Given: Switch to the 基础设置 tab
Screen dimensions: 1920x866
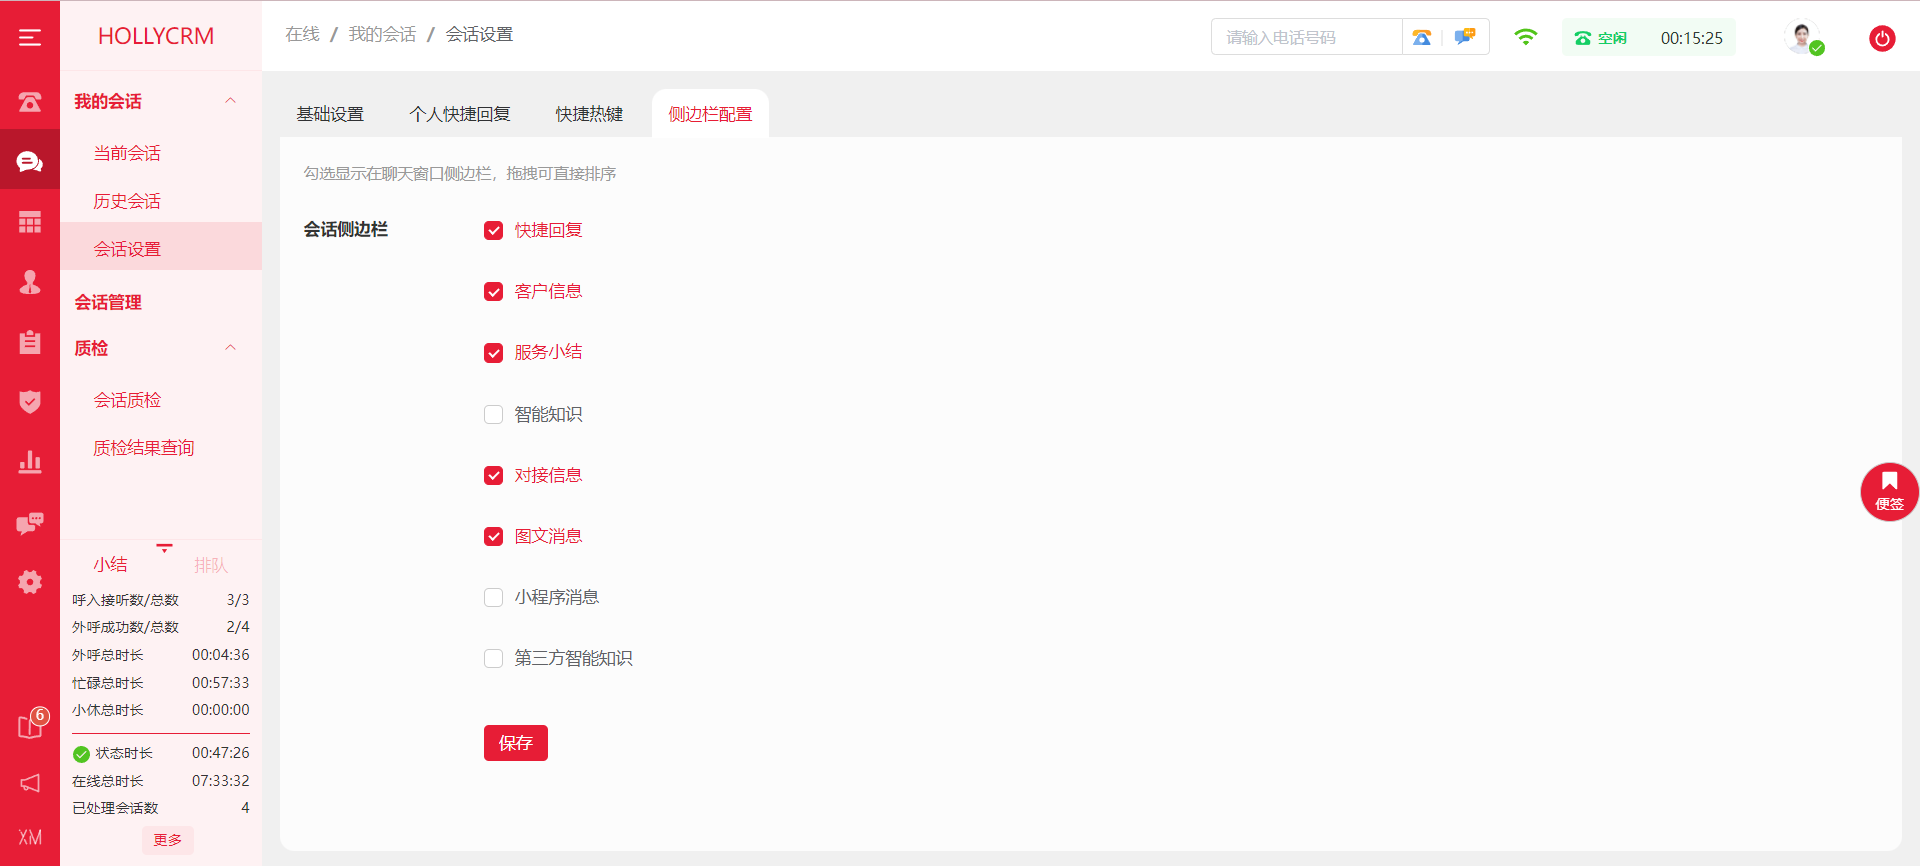Looking at the screenshot, I should pos(330,114).
